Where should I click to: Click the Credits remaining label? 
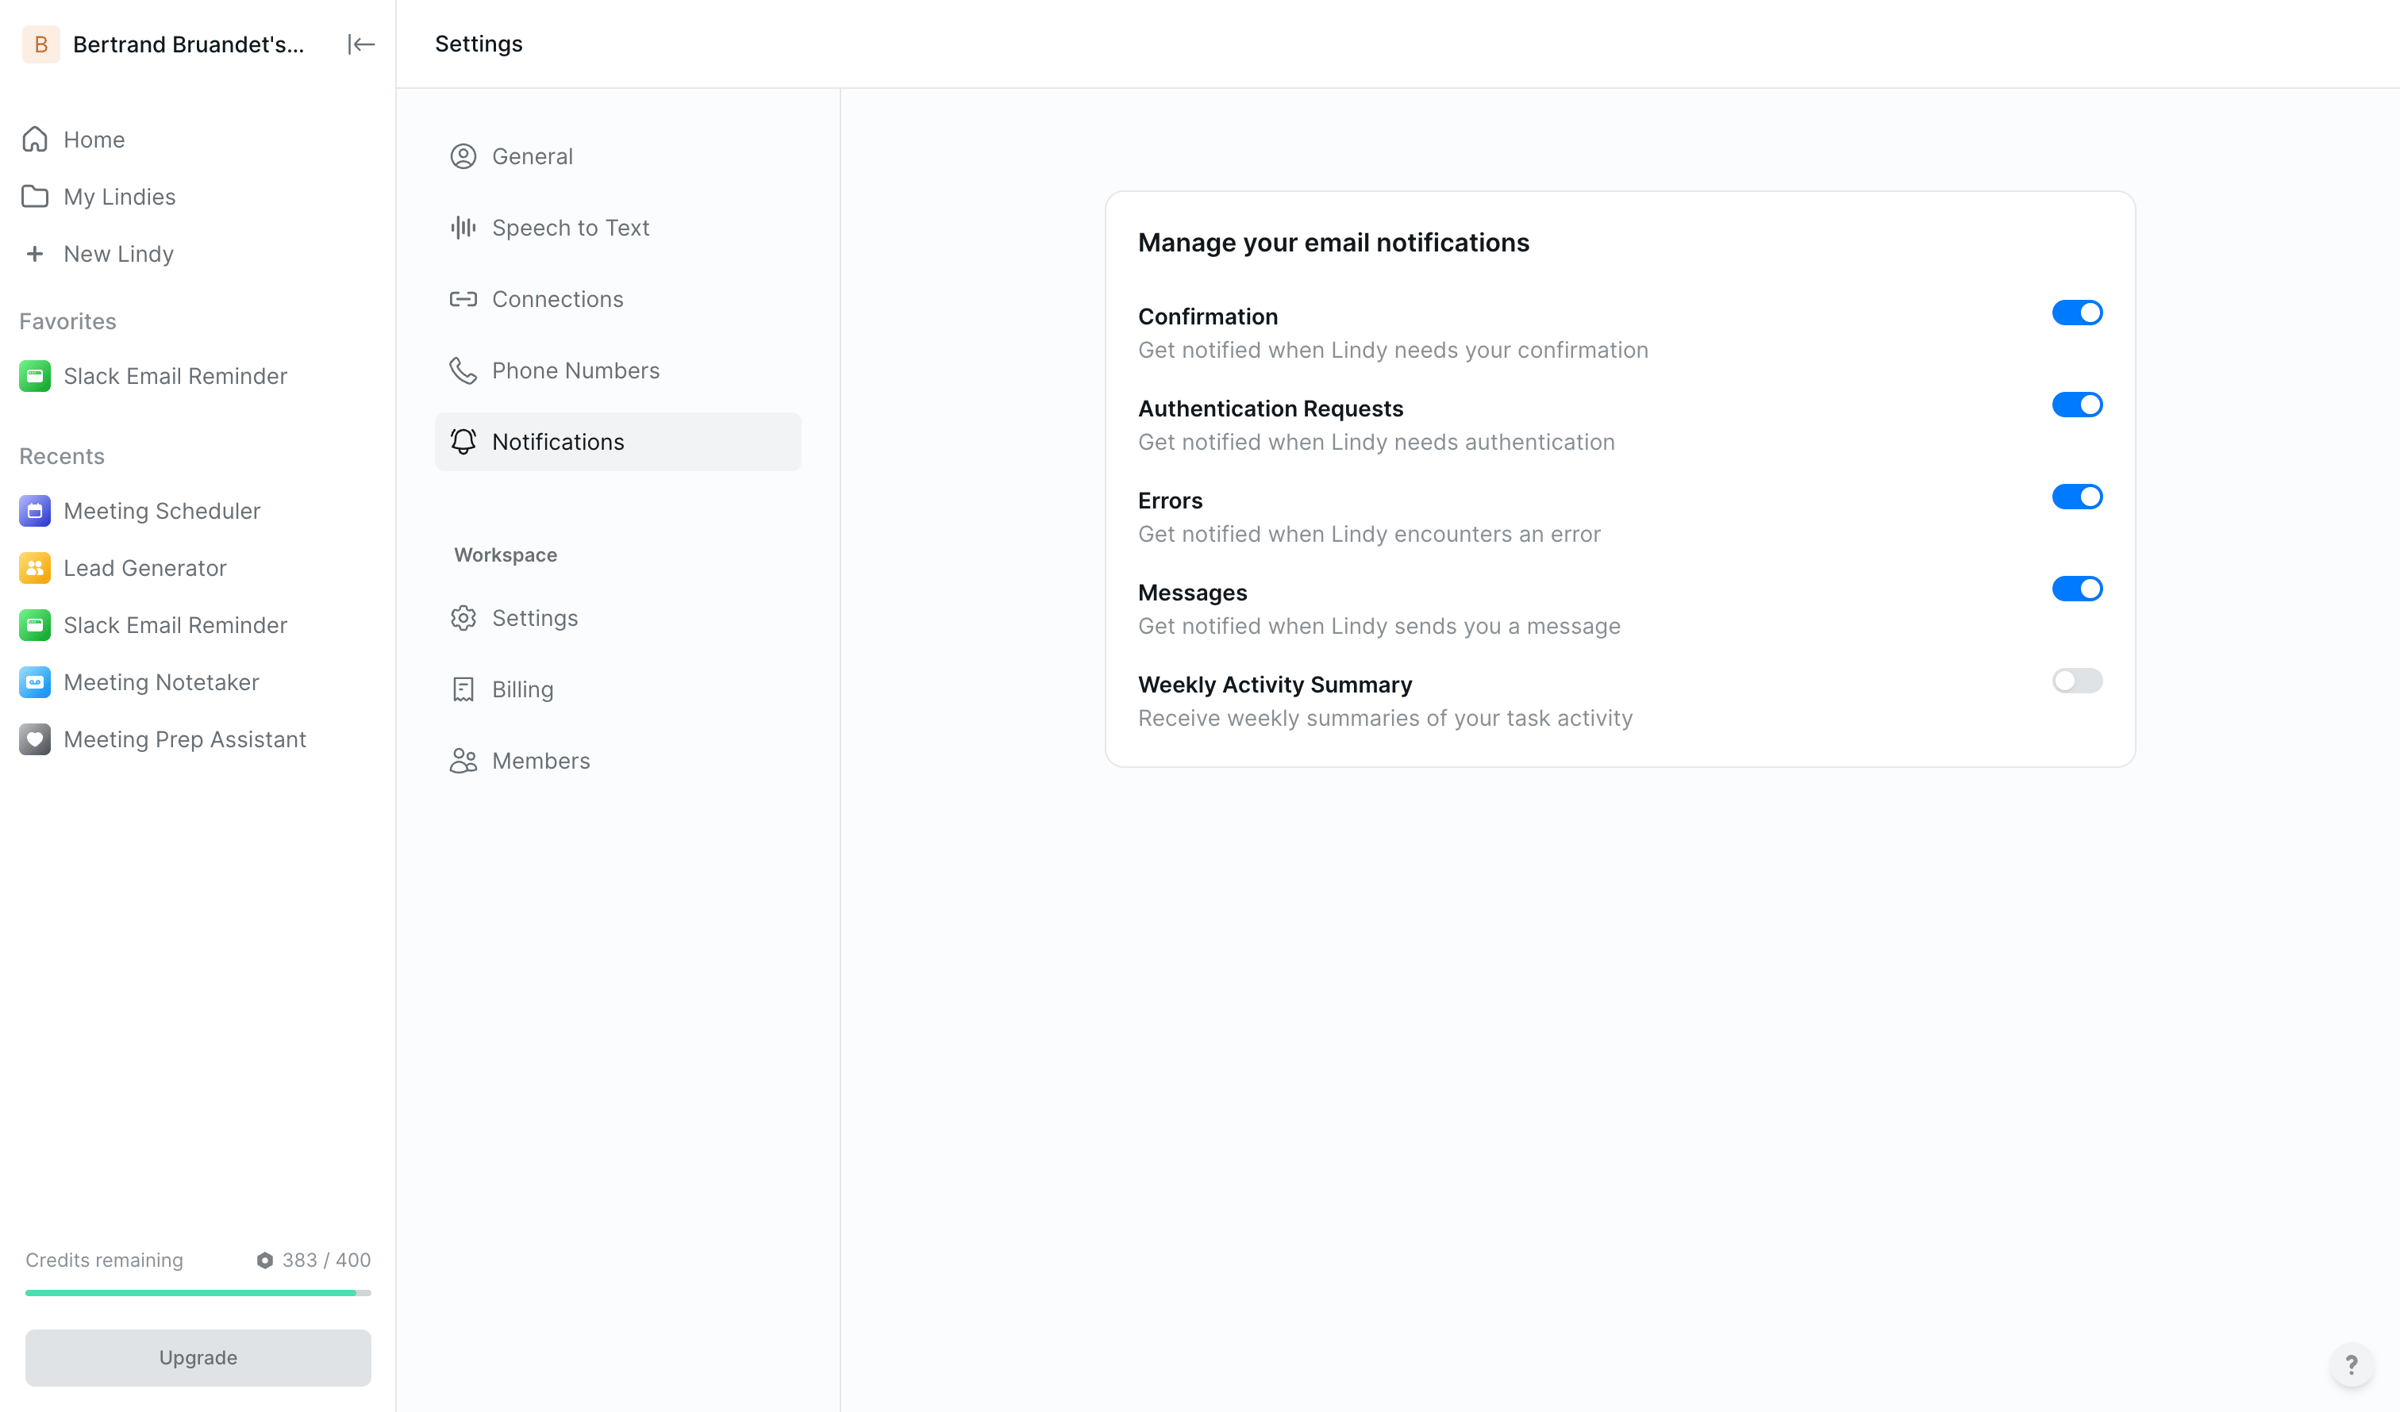[x=104, y=1260]
